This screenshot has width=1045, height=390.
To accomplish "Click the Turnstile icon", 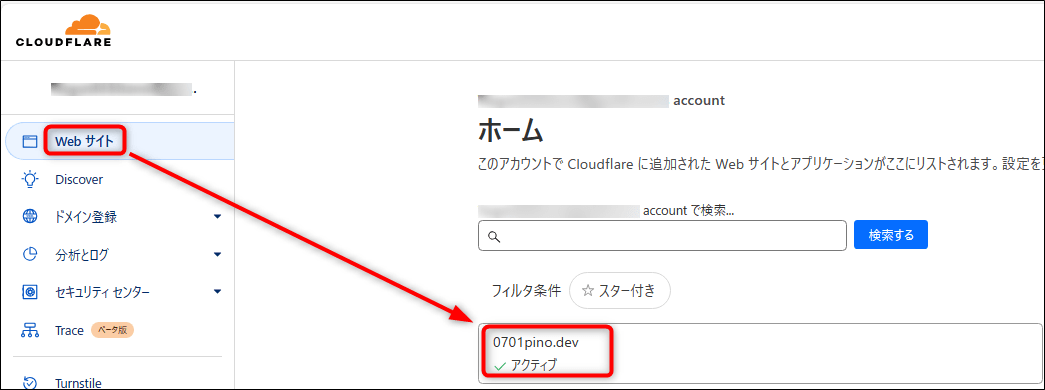I will click(x=30, y=383).
